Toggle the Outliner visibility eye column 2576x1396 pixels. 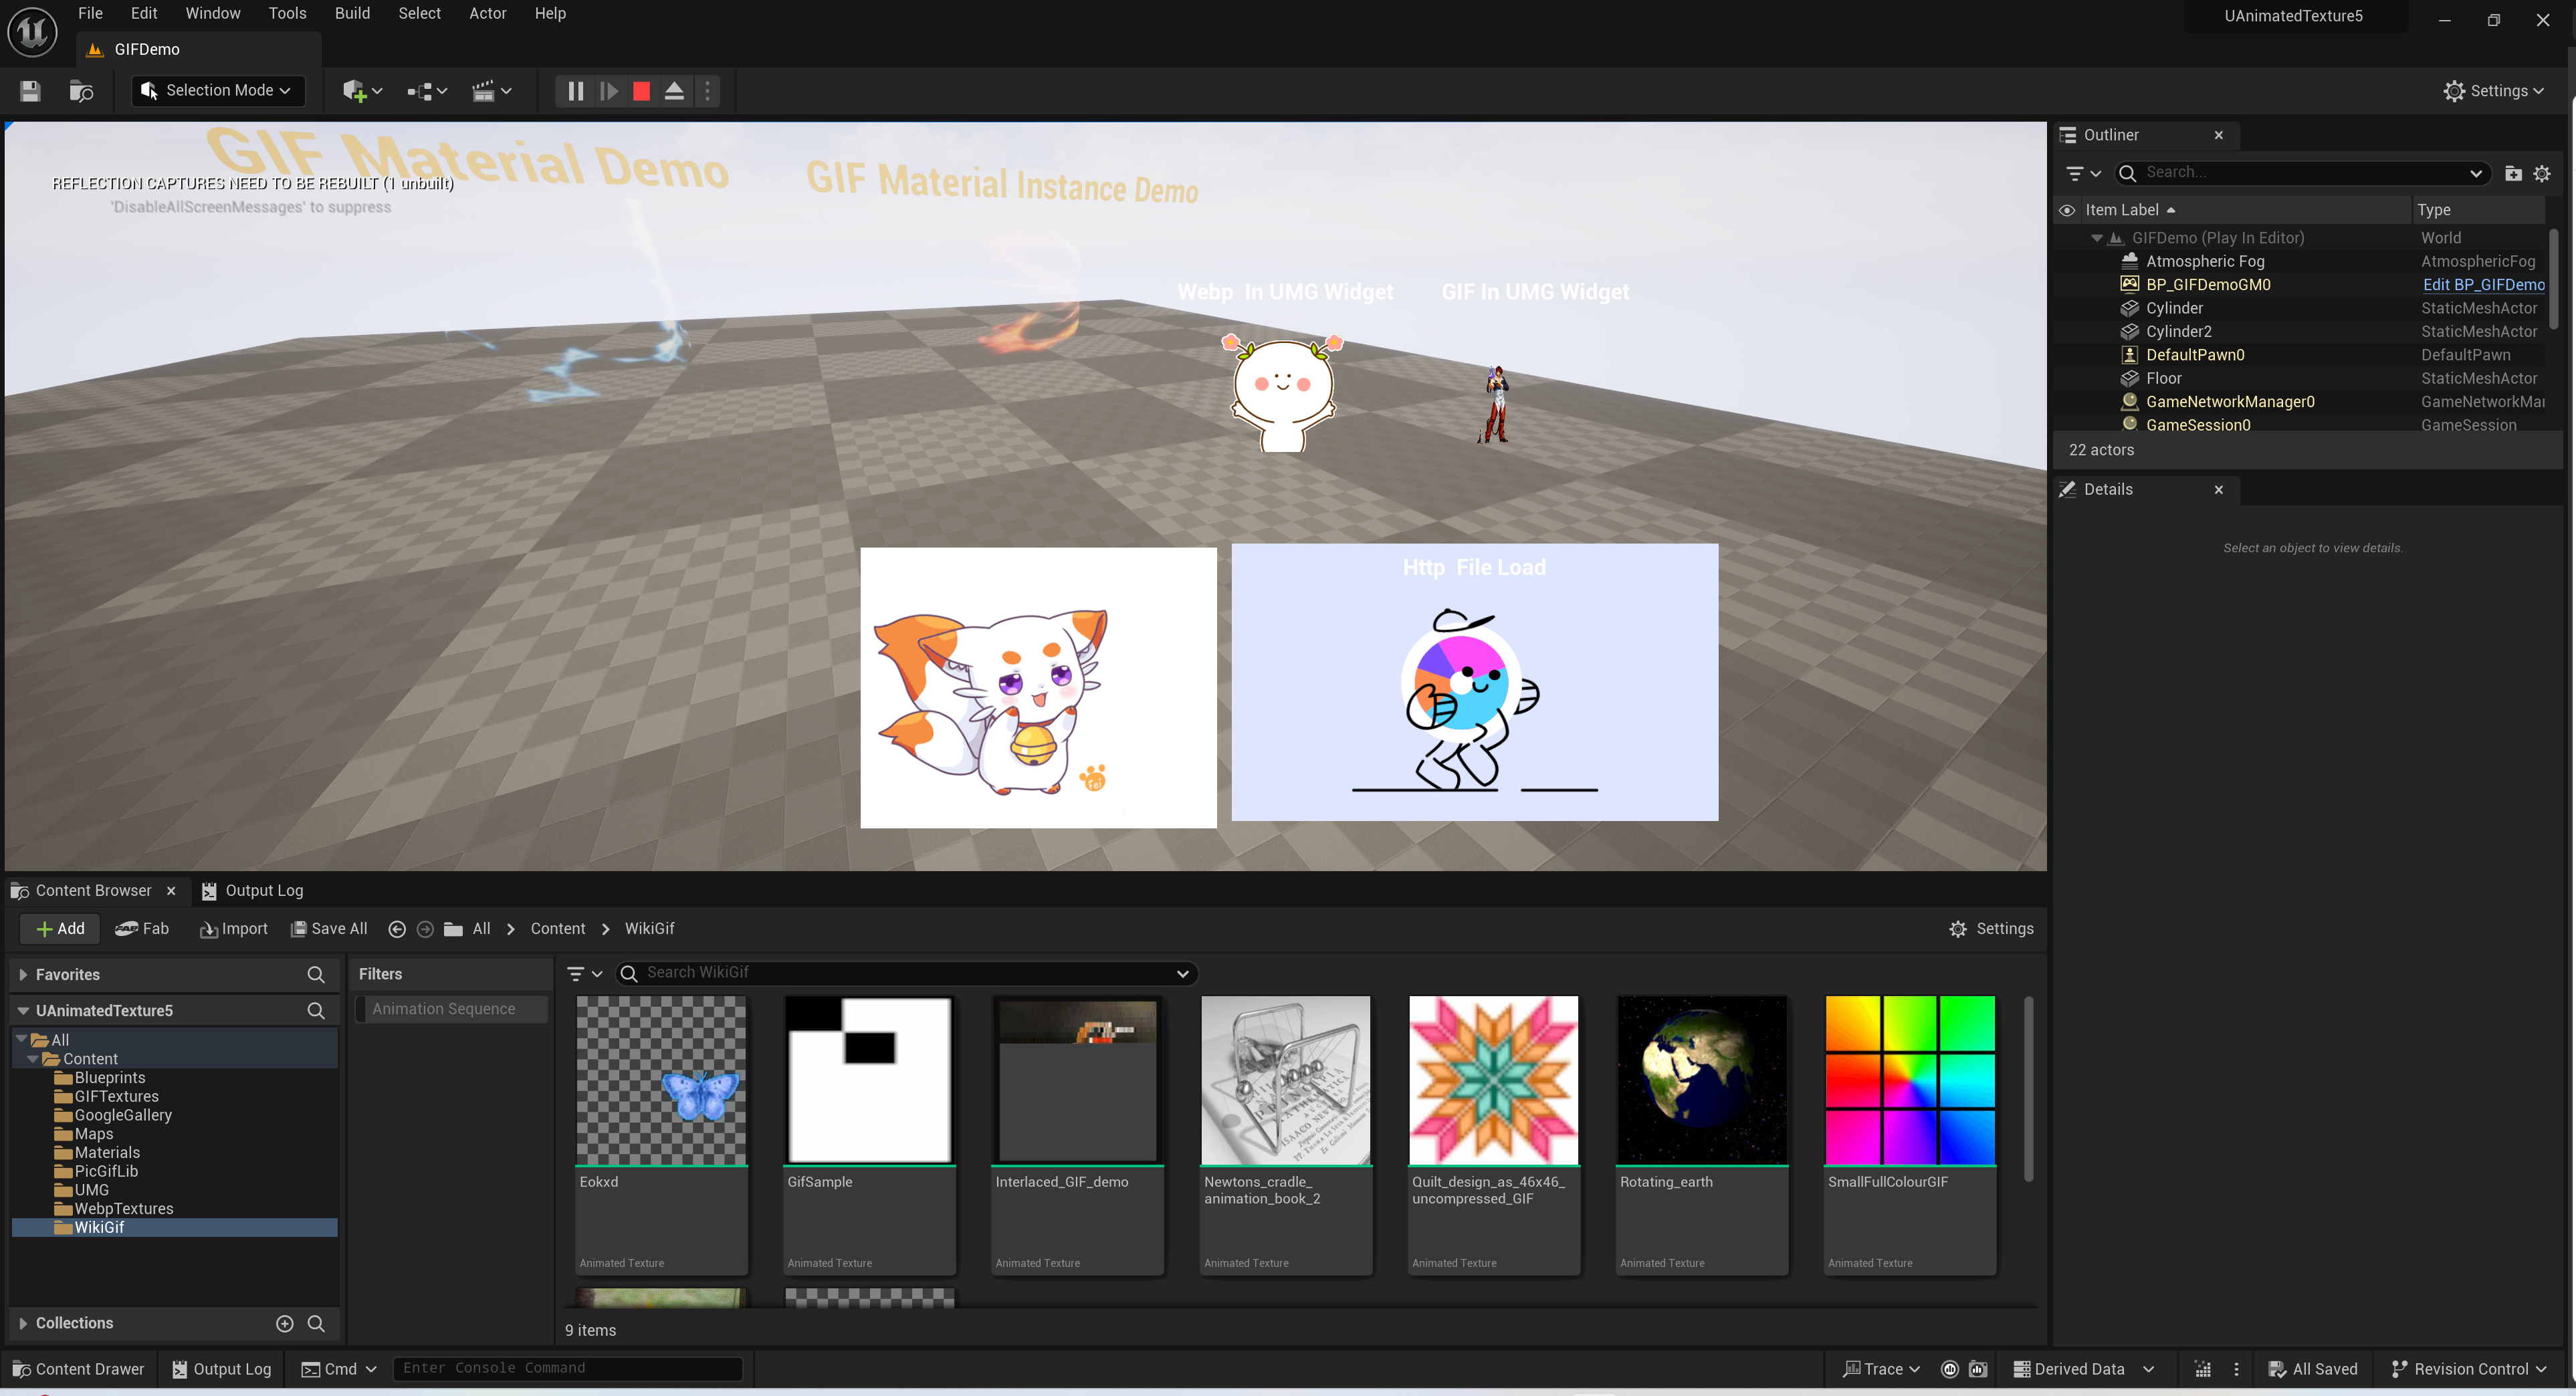point(2067,210)
